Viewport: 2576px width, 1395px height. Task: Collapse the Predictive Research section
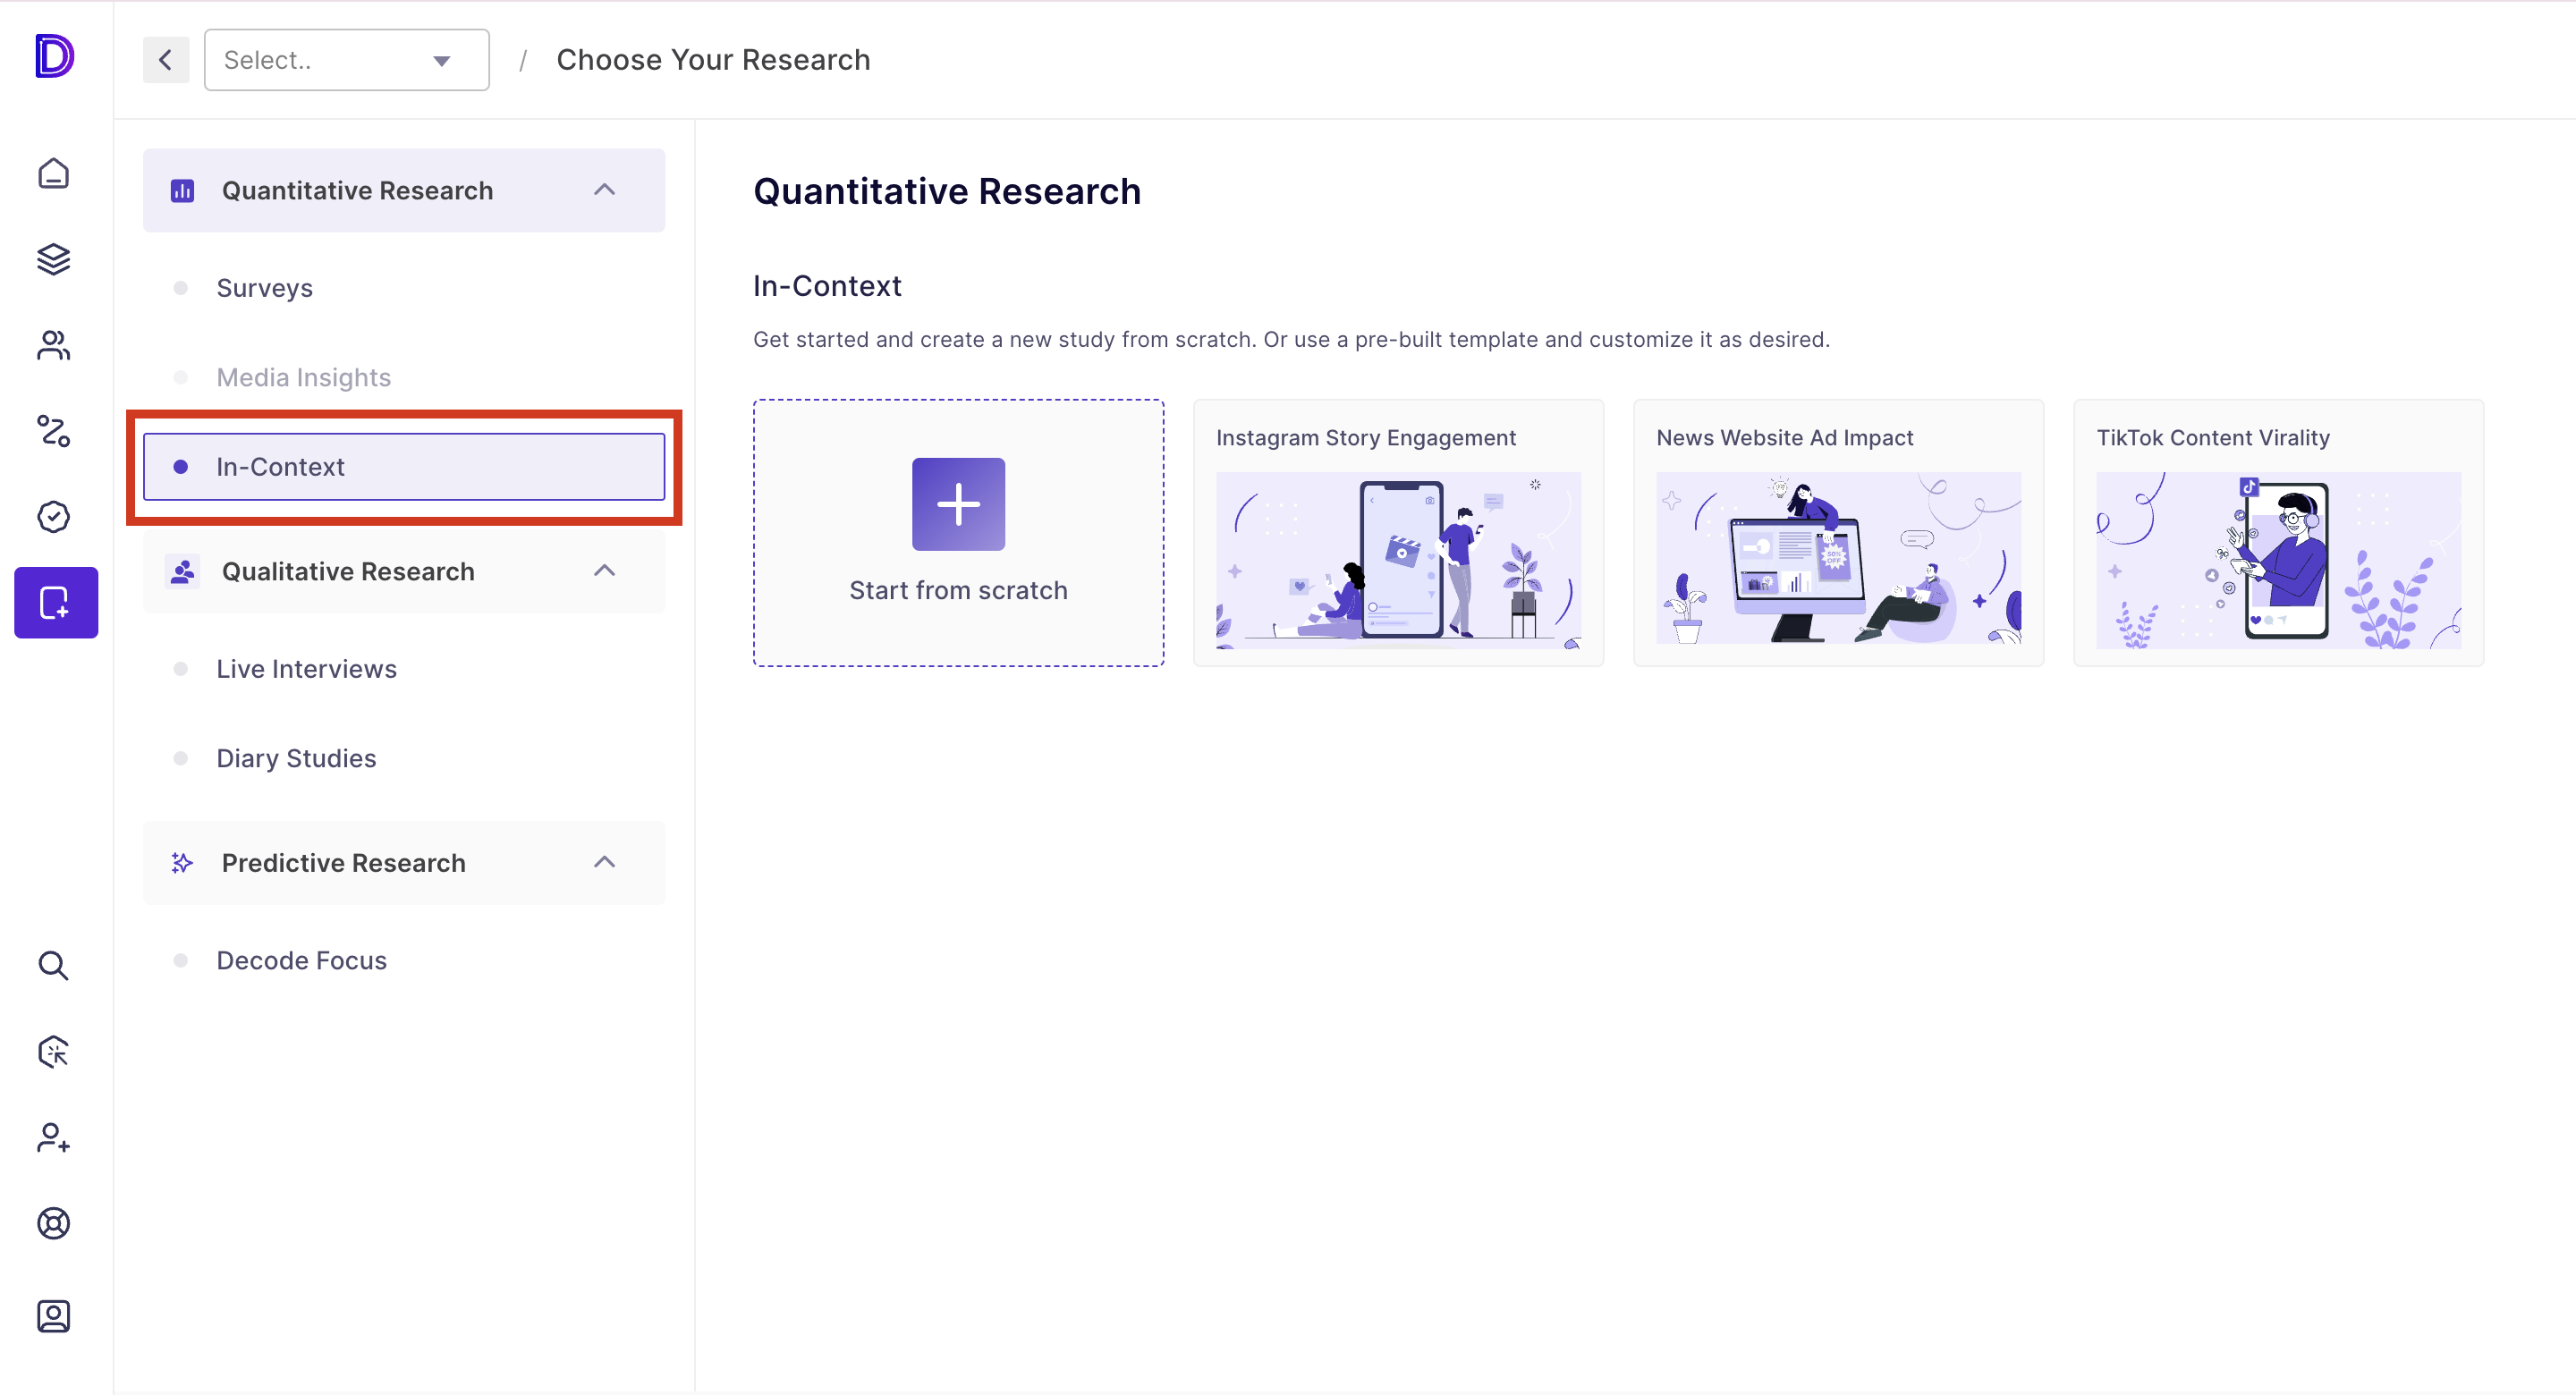(x=604, y=862)
